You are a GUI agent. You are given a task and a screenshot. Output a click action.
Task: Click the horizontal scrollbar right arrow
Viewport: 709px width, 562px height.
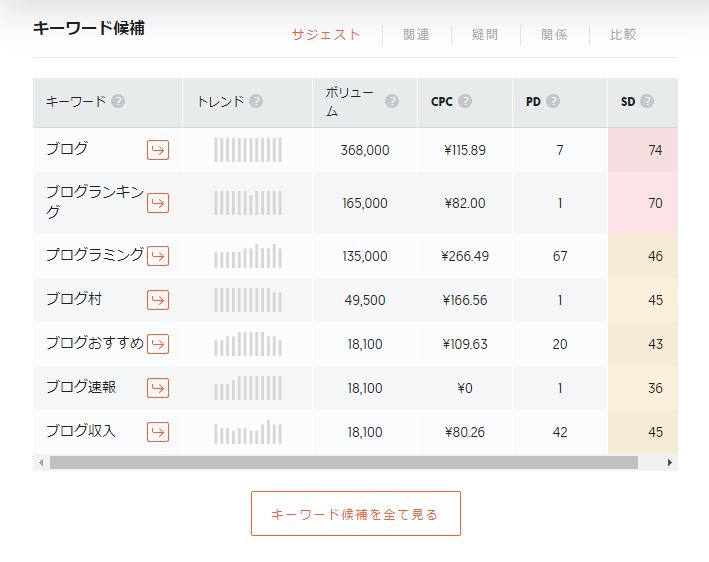670,463
